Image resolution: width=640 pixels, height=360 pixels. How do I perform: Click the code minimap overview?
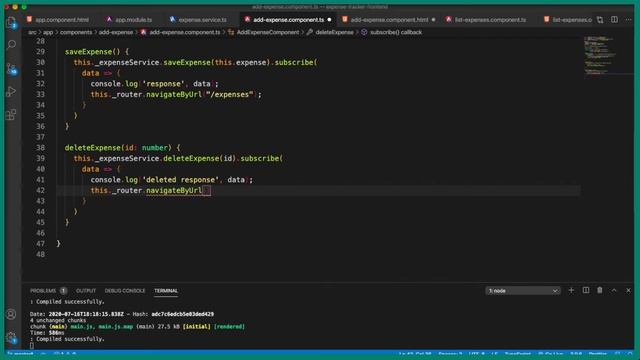point(599,56)
